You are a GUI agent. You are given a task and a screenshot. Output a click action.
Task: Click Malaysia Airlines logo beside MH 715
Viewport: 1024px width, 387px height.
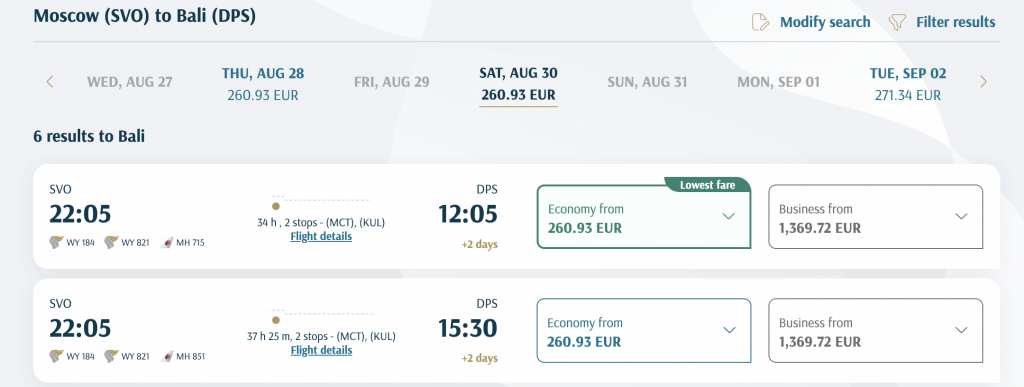click(167, 243)
